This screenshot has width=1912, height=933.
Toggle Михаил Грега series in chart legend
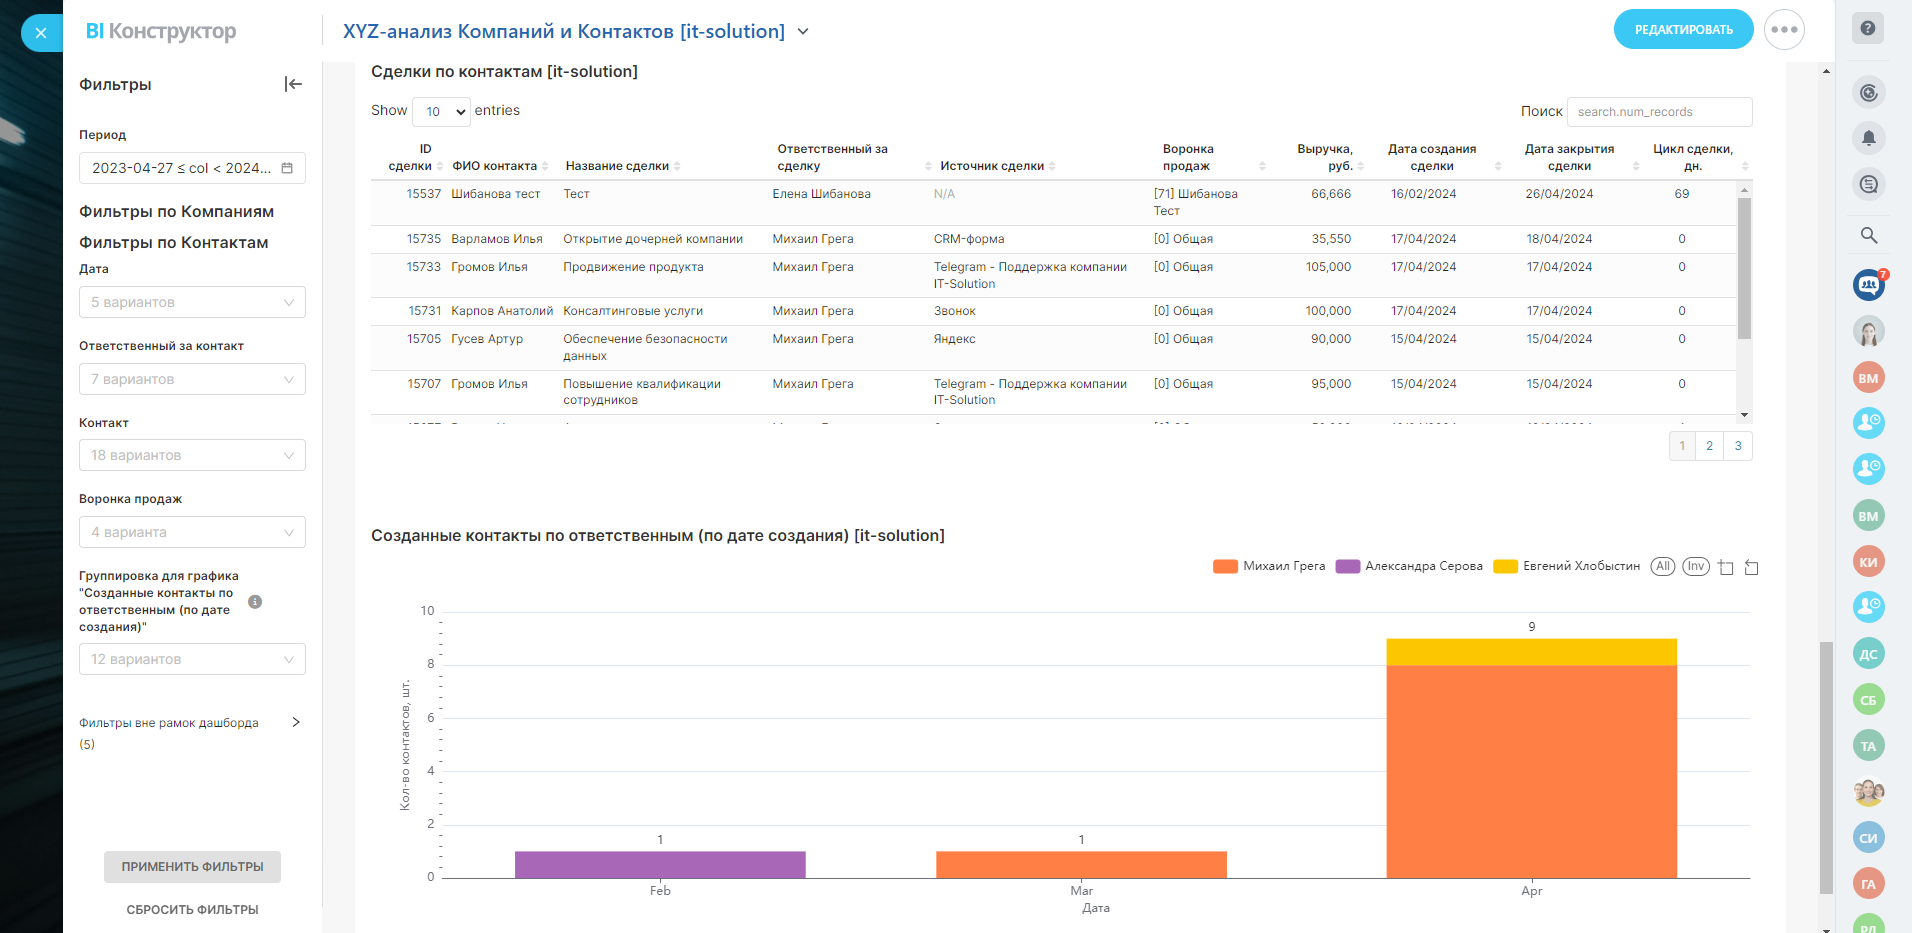pyautogui.click(x=1270, y=566)
